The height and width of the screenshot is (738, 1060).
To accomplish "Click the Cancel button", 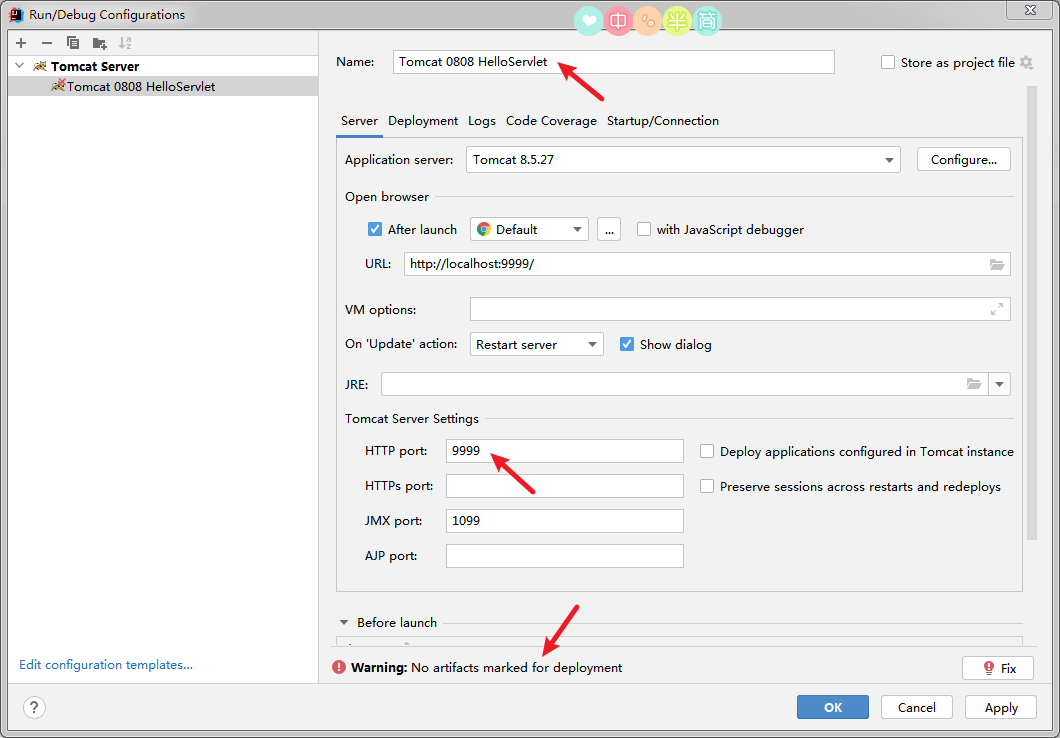I will coord(917,708).
